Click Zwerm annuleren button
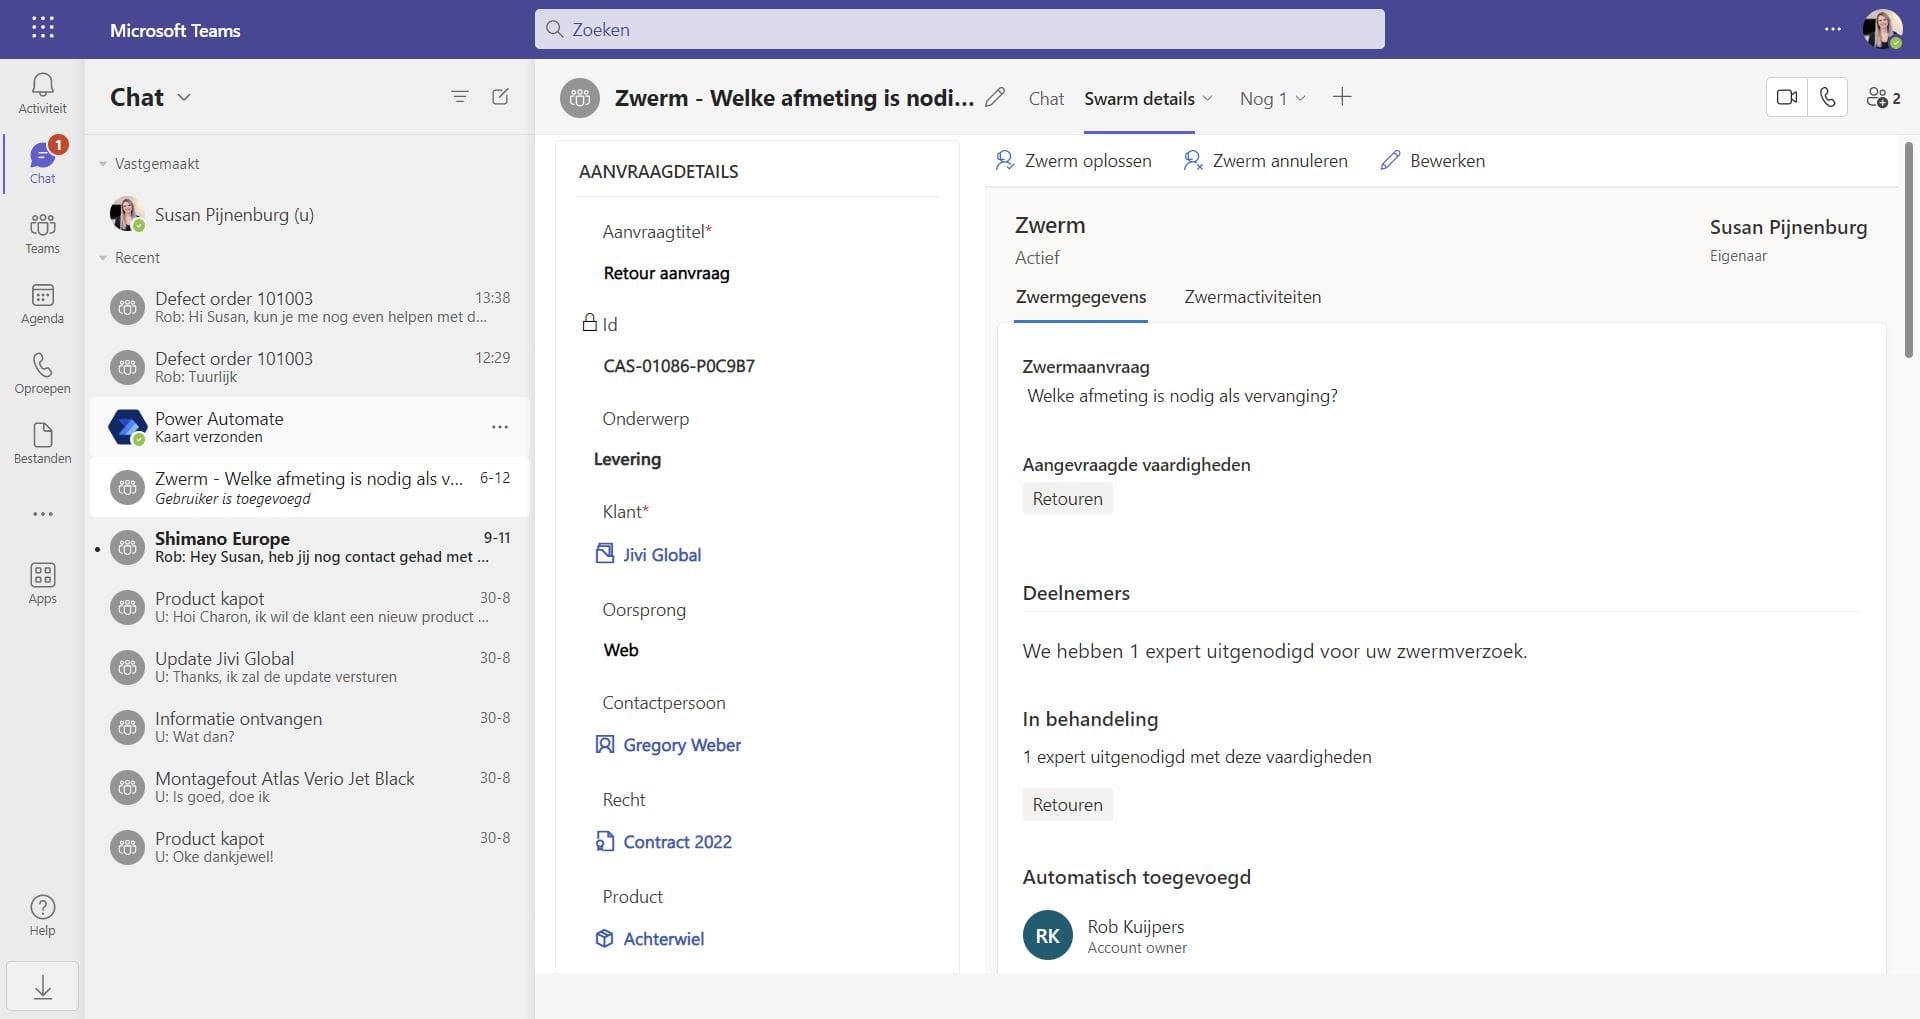Screen dimensions: 1920x1019 click(x=1265, y=161)
